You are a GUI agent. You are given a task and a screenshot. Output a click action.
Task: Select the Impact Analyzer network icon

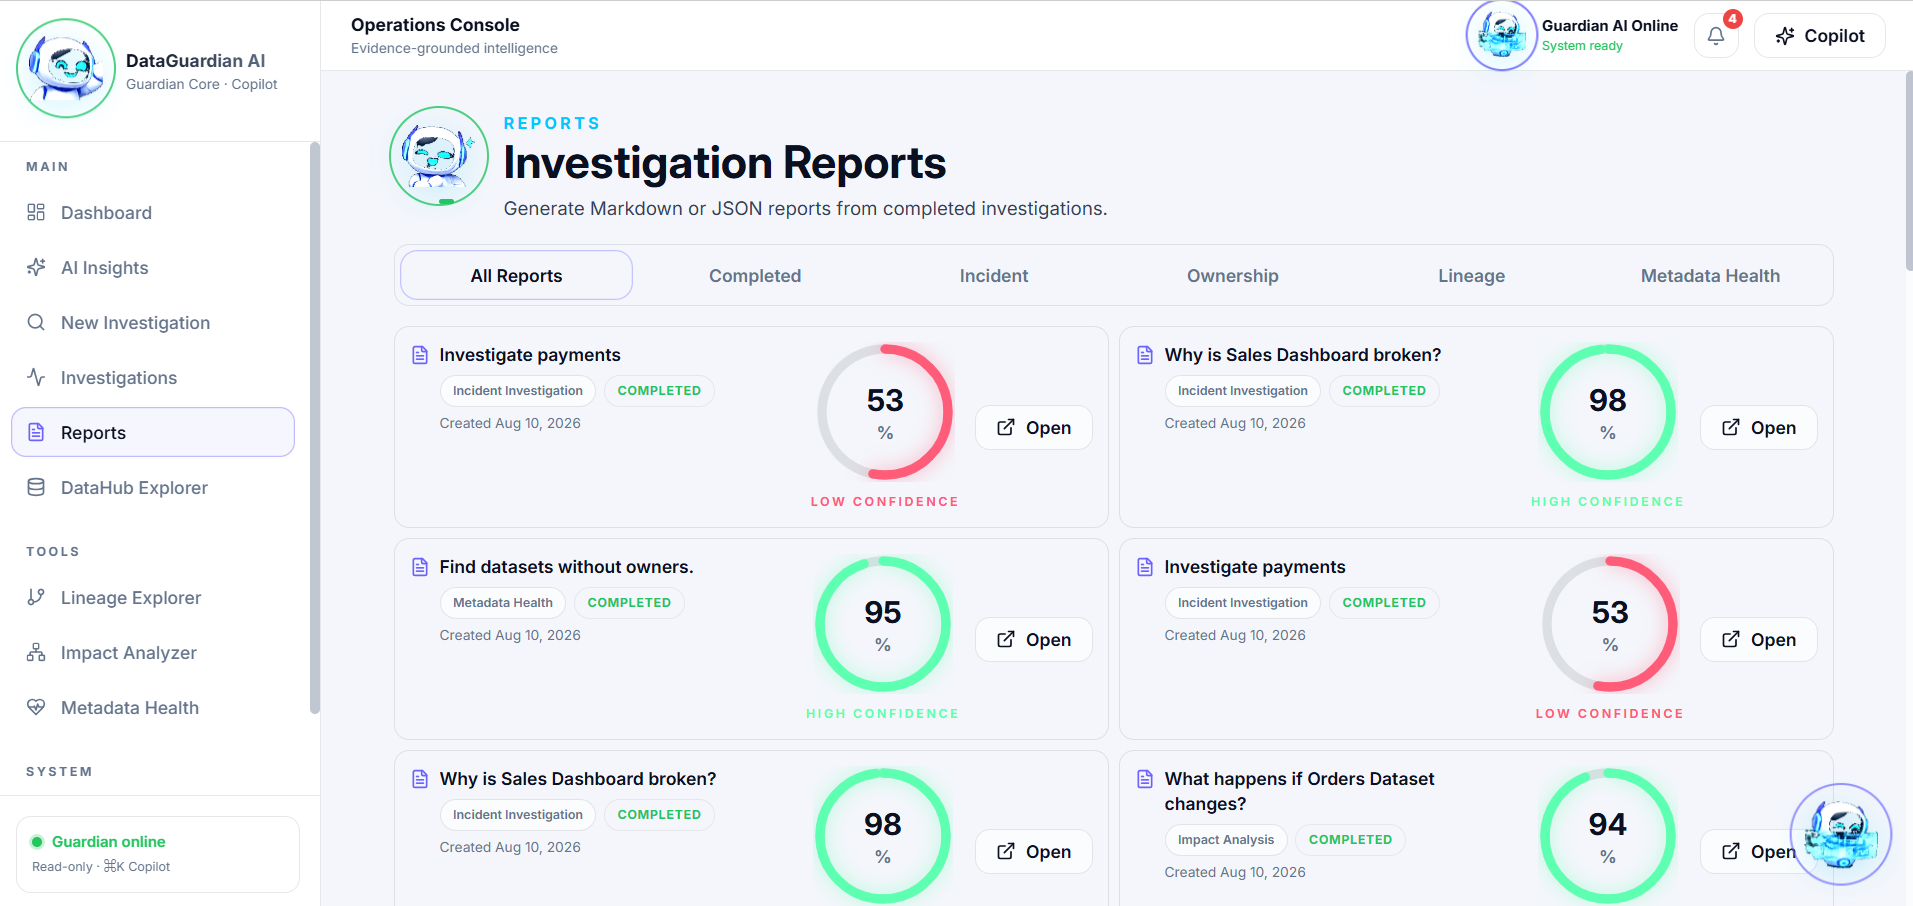click(36, 652)
